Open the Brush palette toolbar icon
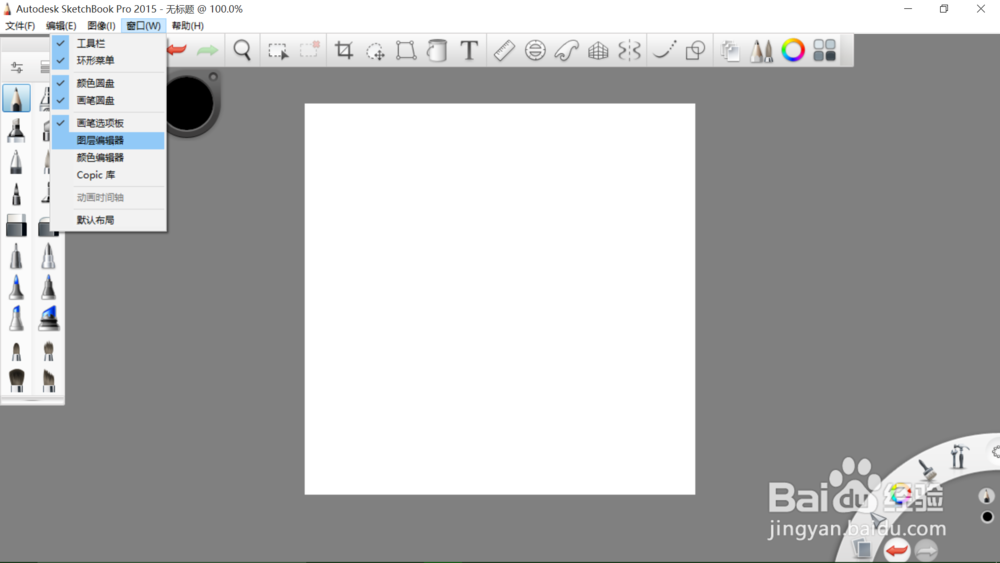Viewport: 1000px width, 563px height. 761,50
